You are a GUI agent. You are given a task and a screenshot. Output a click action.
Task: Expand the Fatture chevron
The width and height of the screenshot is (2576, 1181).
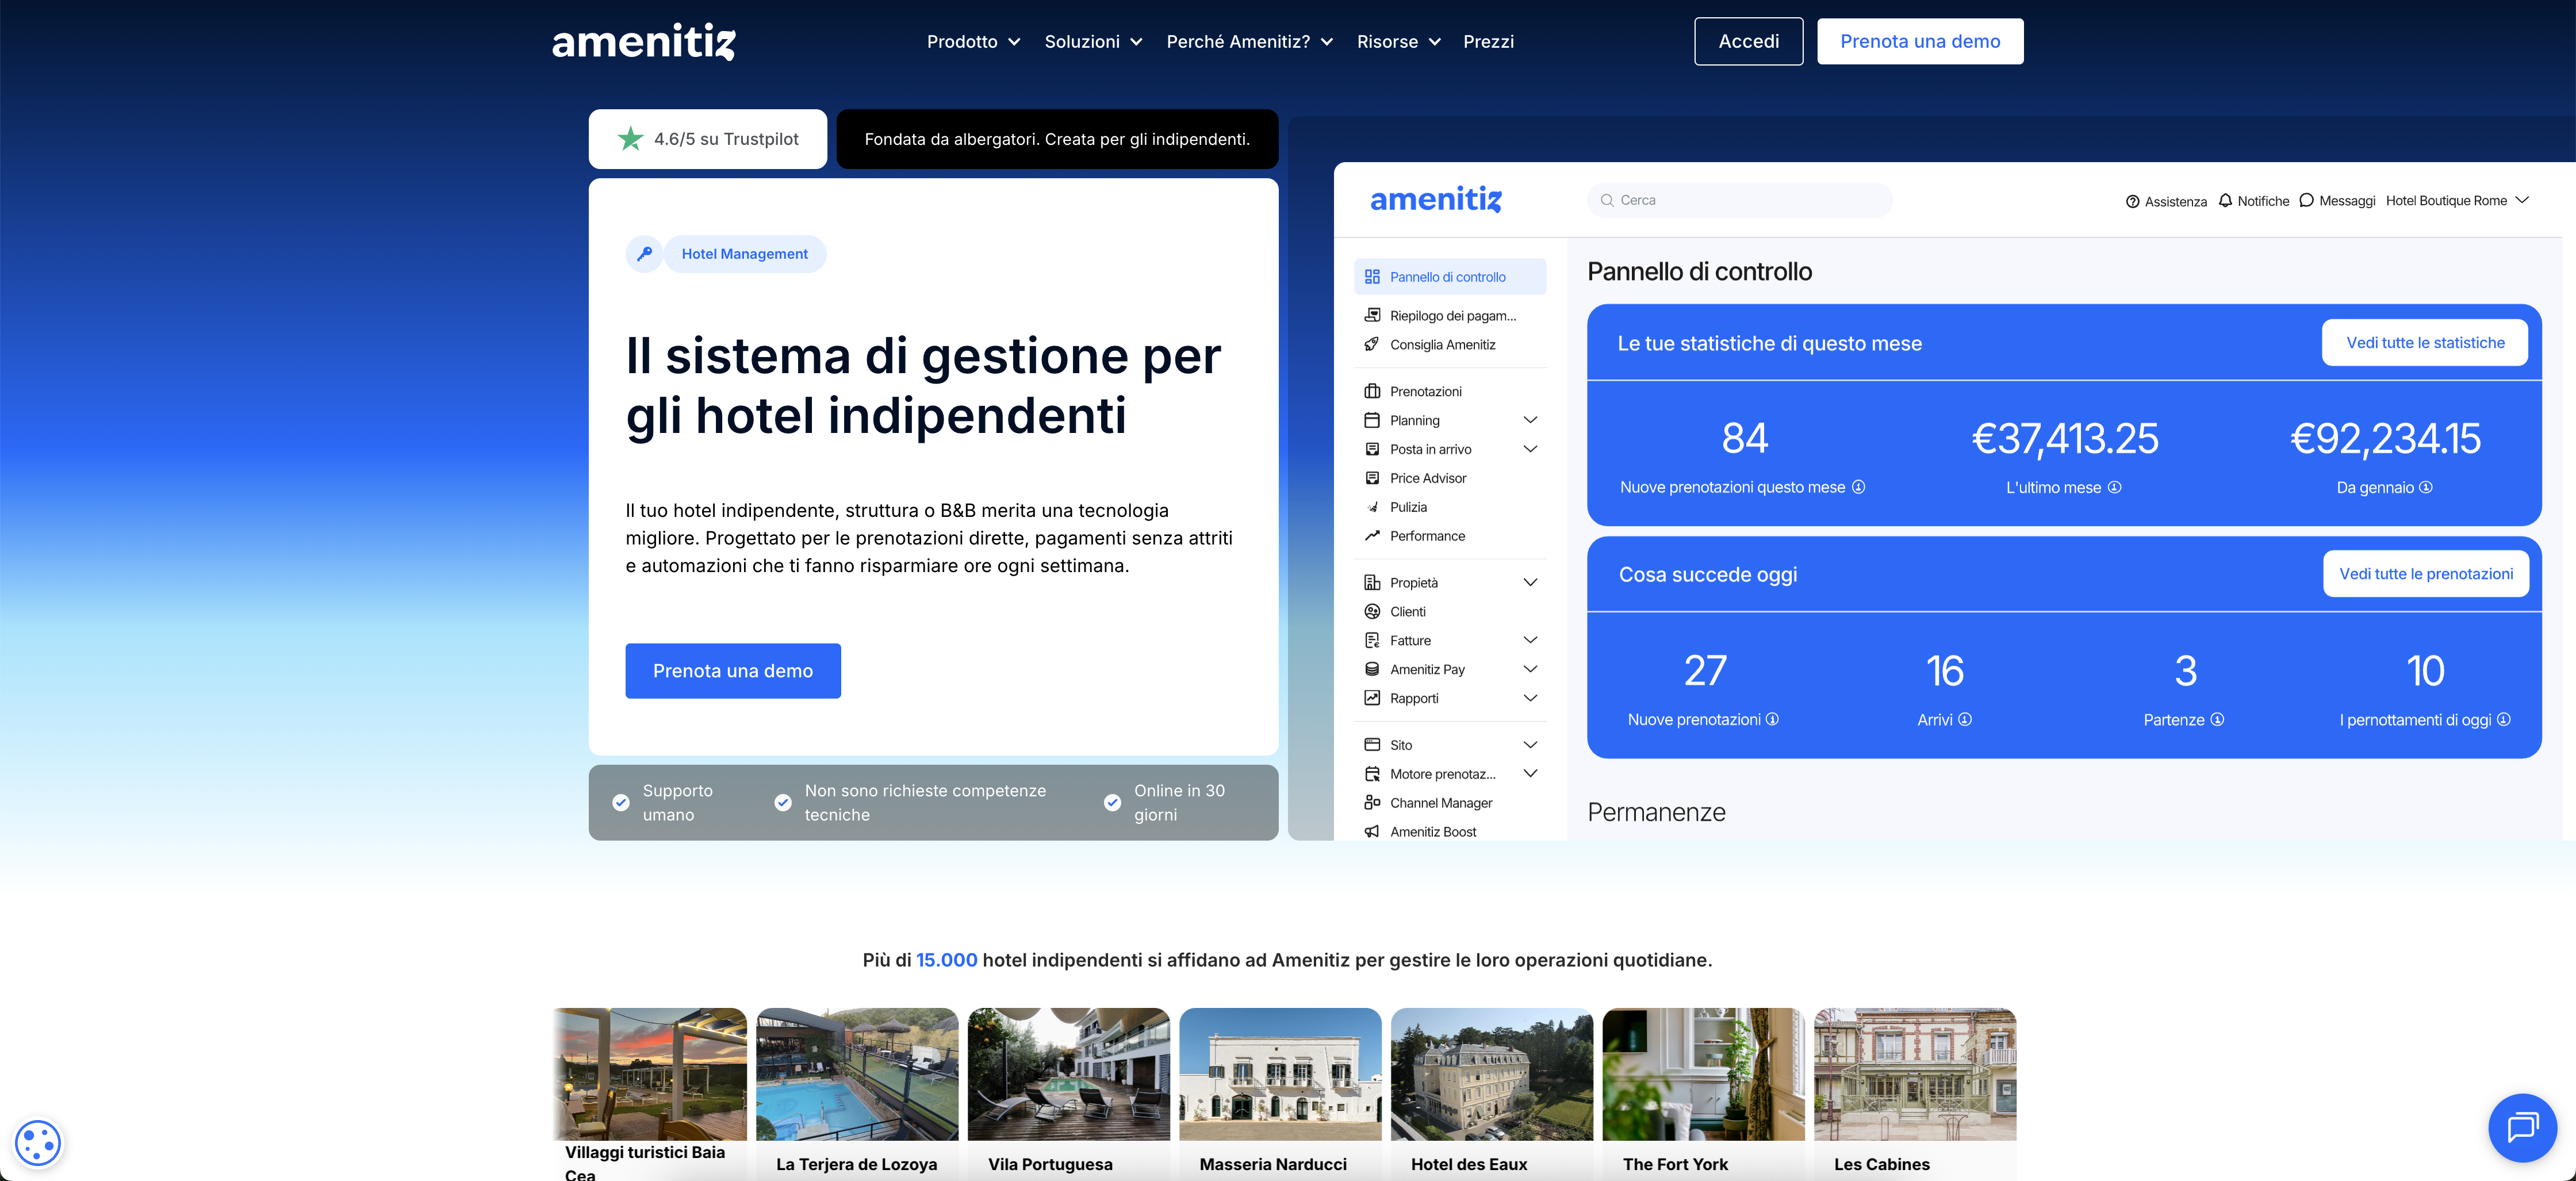(1530, 640)
